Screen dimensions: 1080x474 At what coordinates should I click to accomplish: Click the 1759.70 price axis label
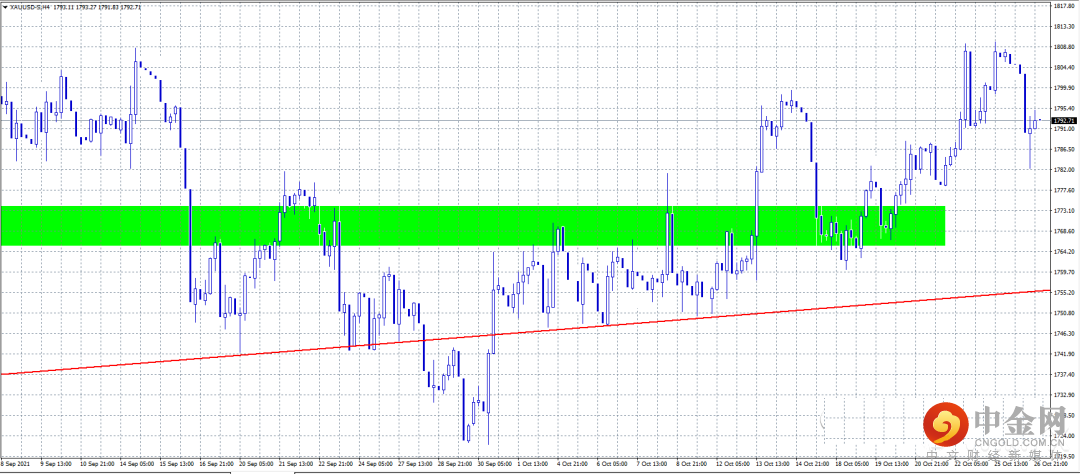coord(1065,271)
